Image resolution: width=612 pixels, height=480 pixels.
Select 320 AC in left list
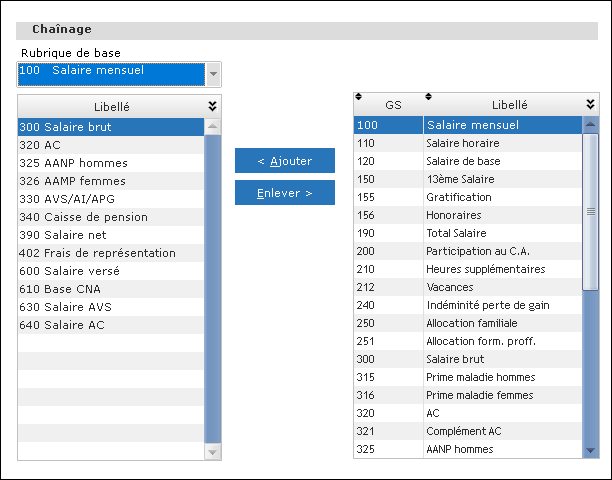(x=110, y=145)
